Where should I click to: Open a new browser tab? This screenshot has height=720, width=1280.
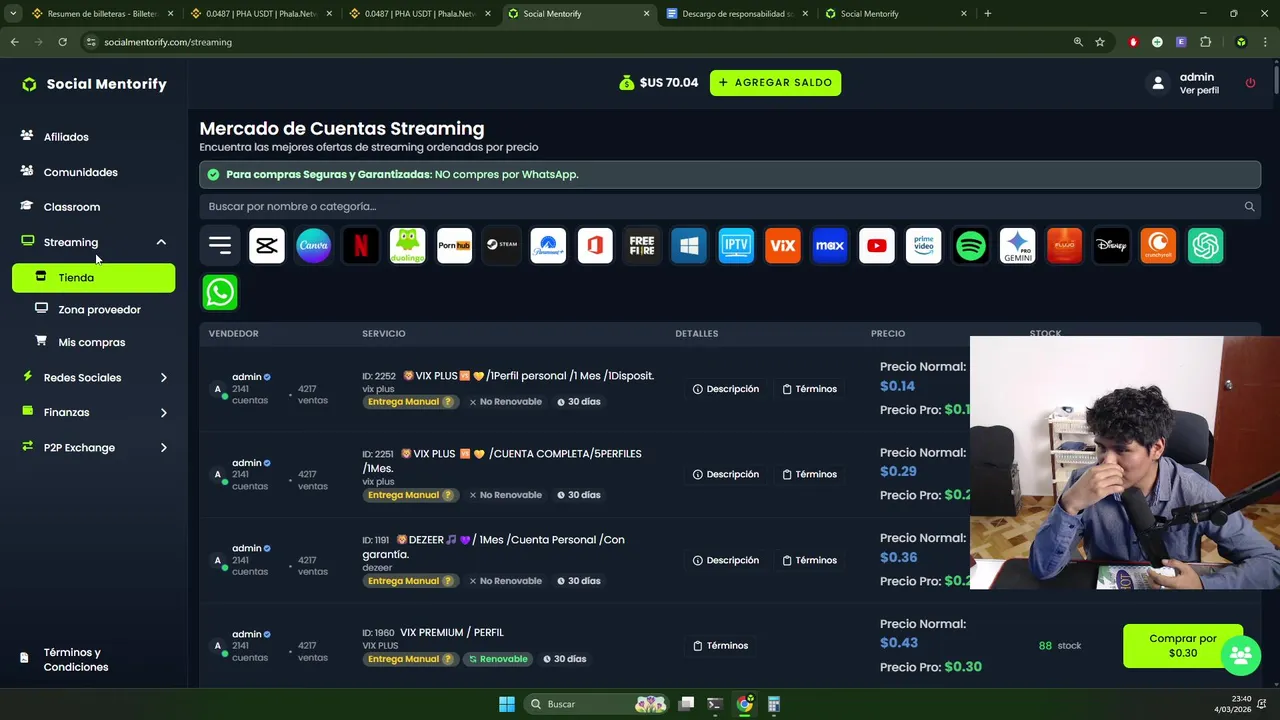coord(988,14)
